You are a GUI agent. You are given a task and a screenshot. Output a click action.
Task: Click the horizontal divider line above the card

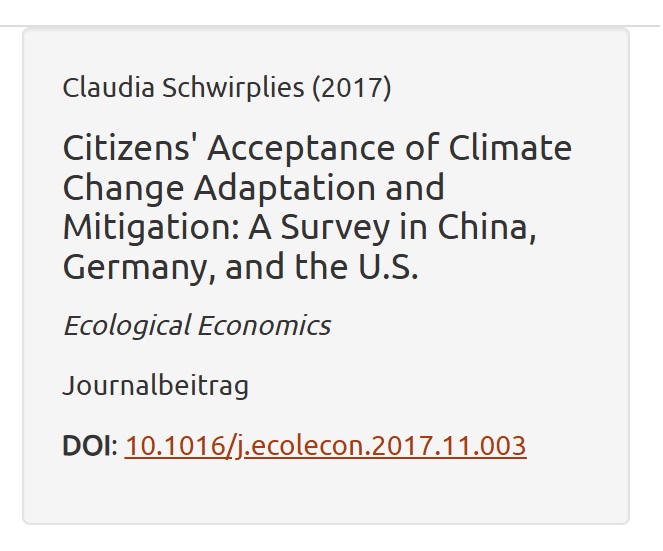pos(332,26)
